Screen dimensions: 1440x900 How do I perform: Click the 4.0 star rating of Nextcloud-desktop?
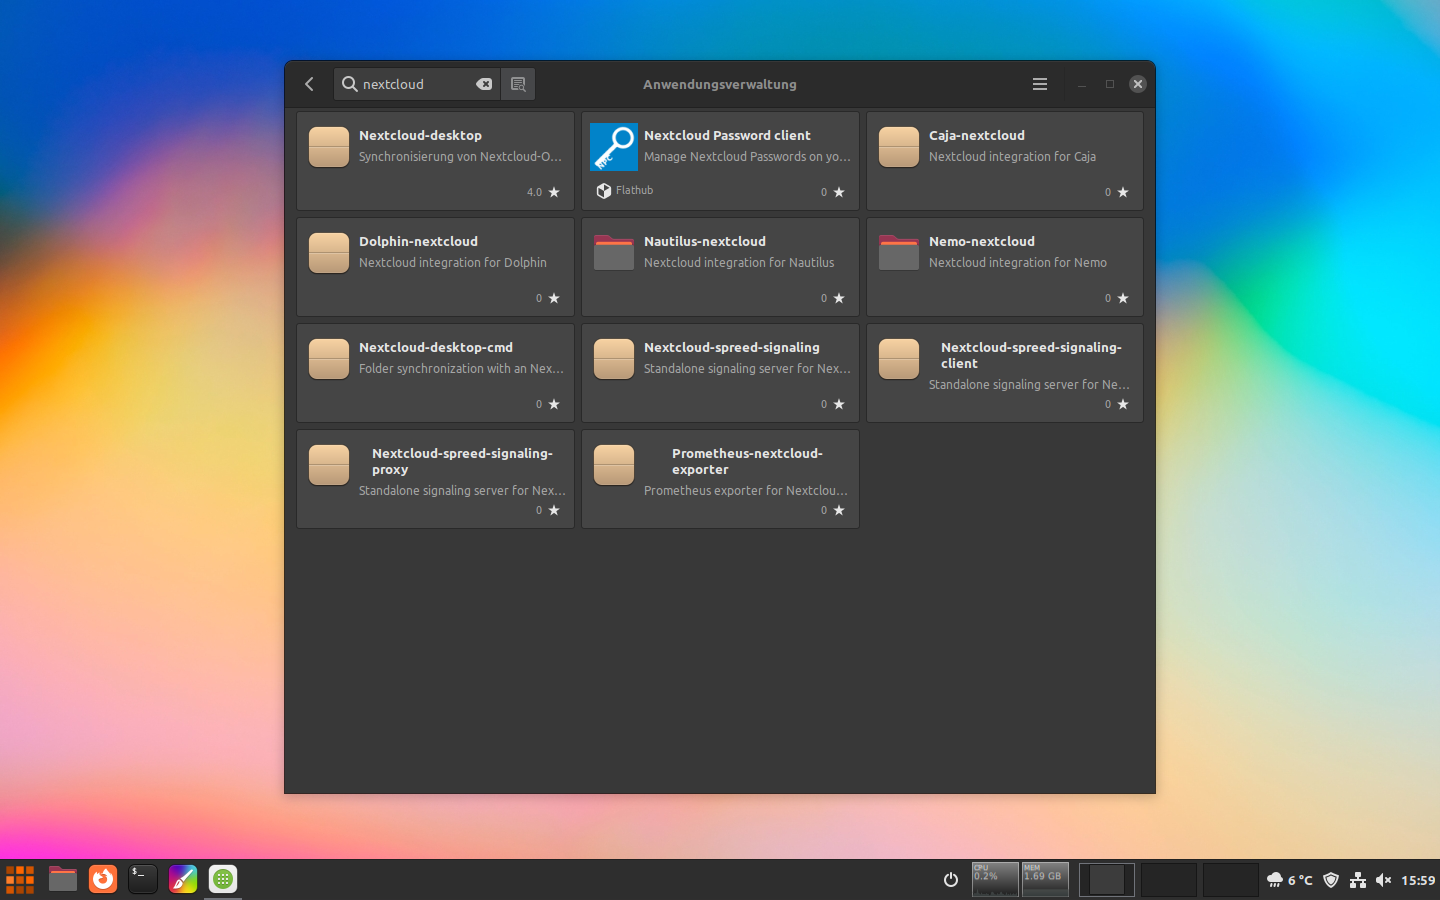(542, 192)
